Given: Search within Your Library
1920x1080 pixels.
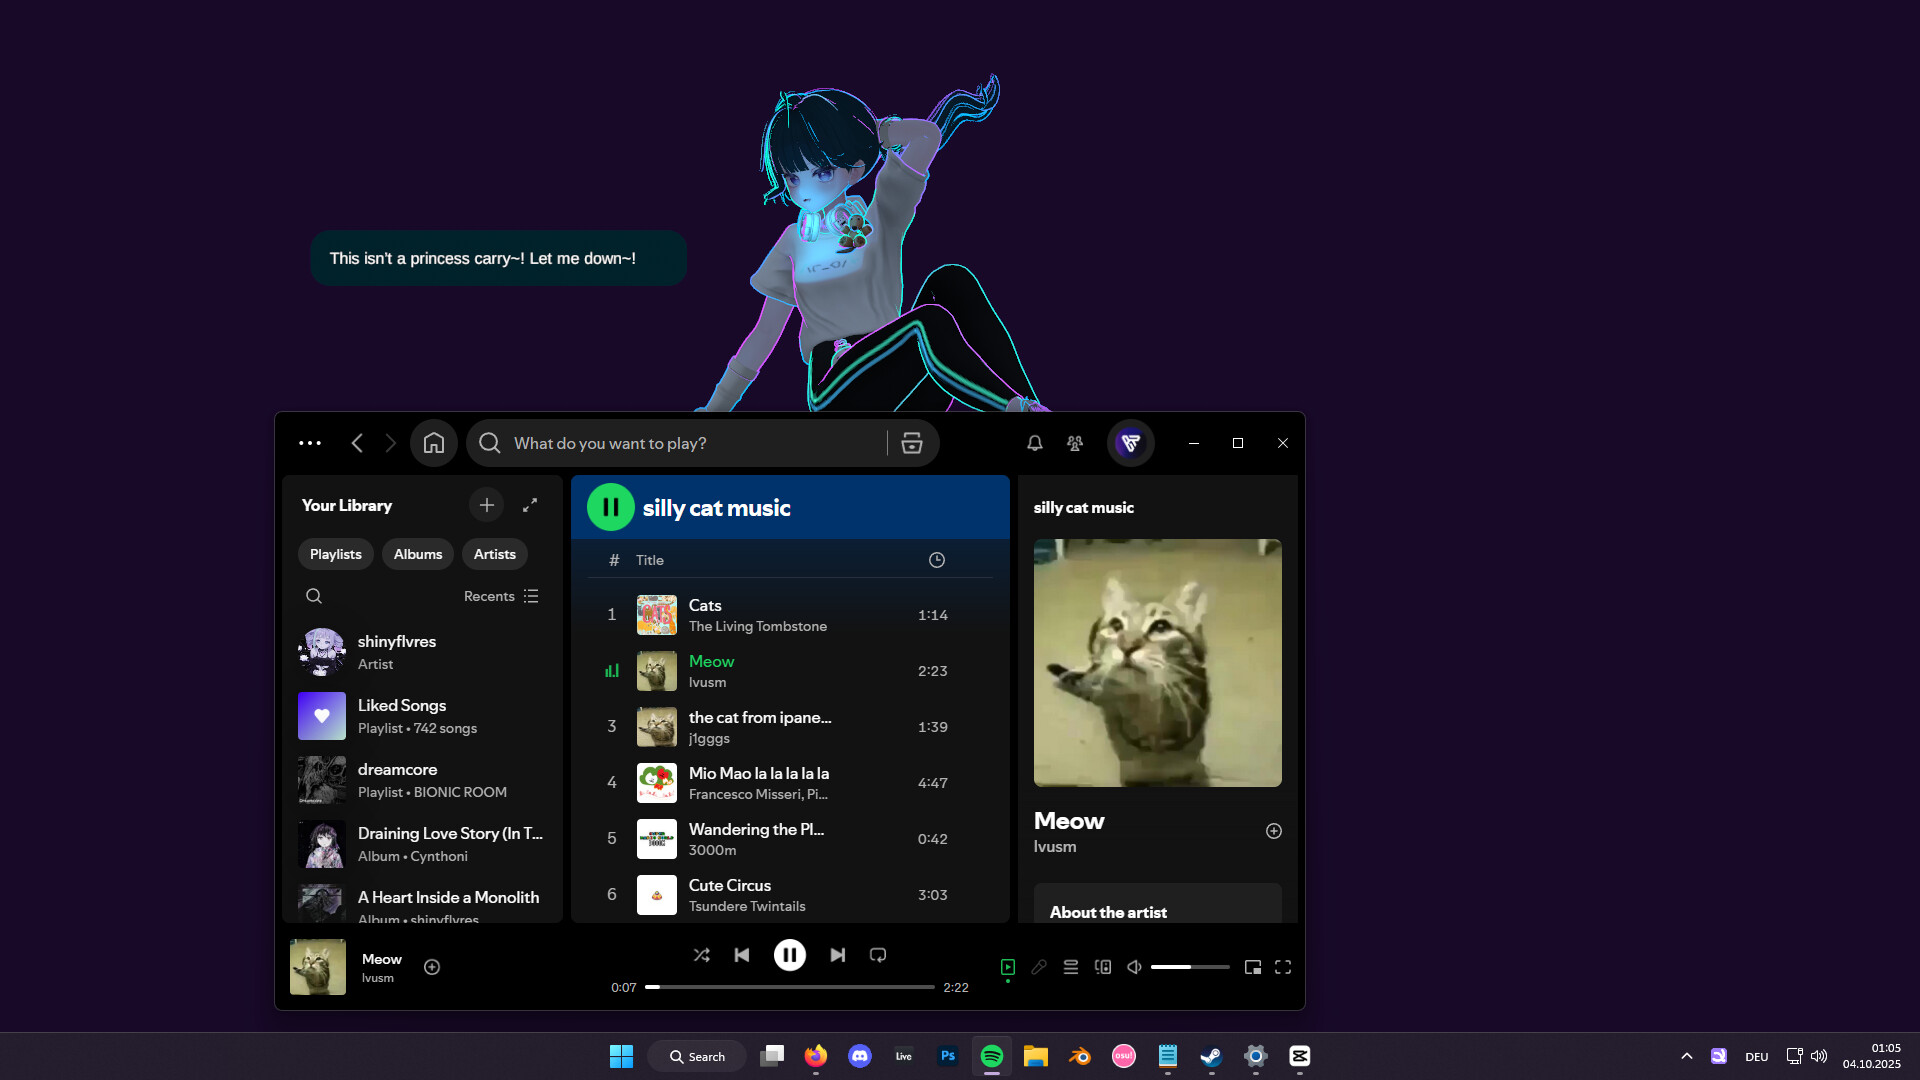Looking at the screenshot, I should point(314,595).
